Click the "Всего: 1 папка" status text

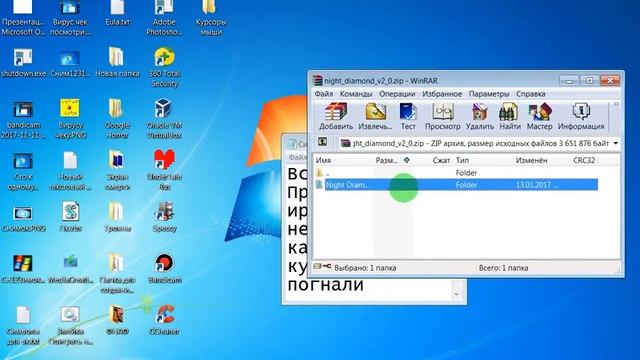click(503, 268)
